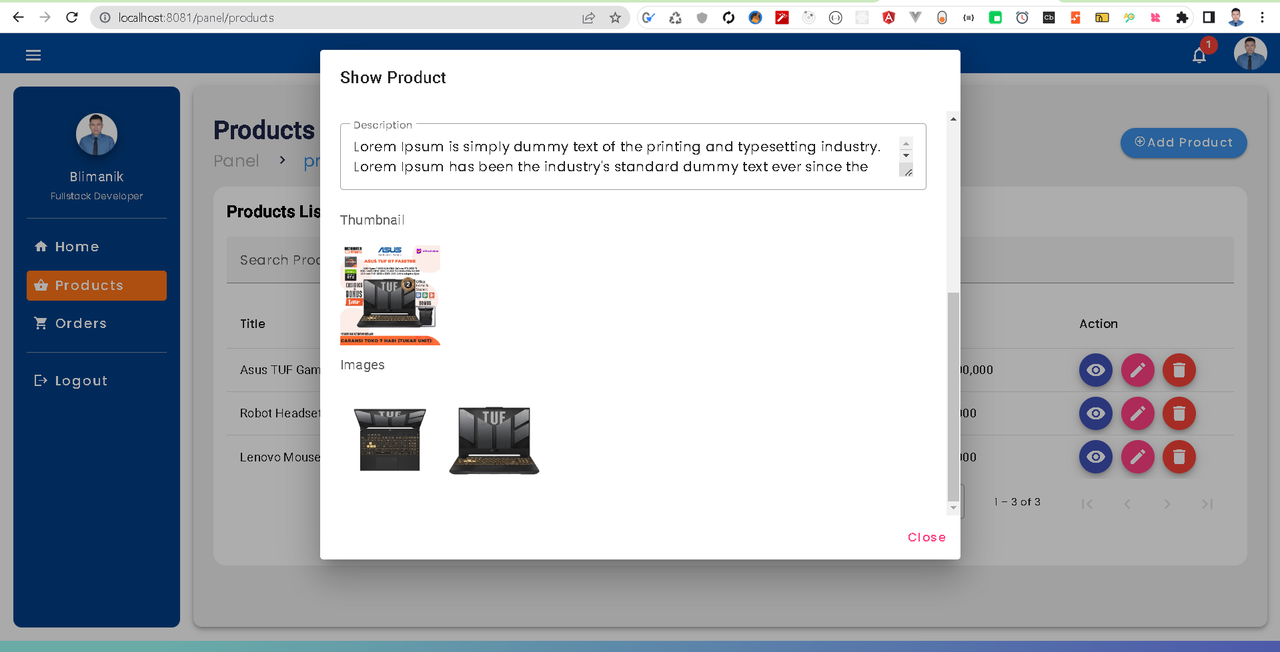The width and height of the screenshot is (1280, 652).
Task: Click the Title column header
Action: 253,324
